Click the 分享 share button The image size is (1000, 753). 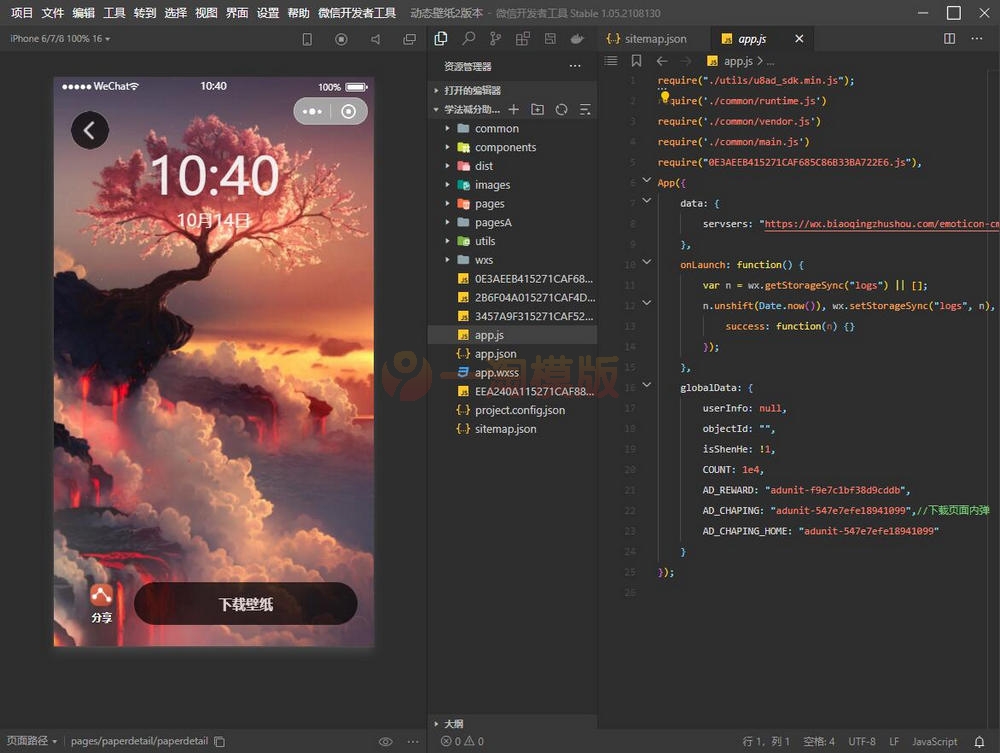pyautogui.click(x=101, y=603)
